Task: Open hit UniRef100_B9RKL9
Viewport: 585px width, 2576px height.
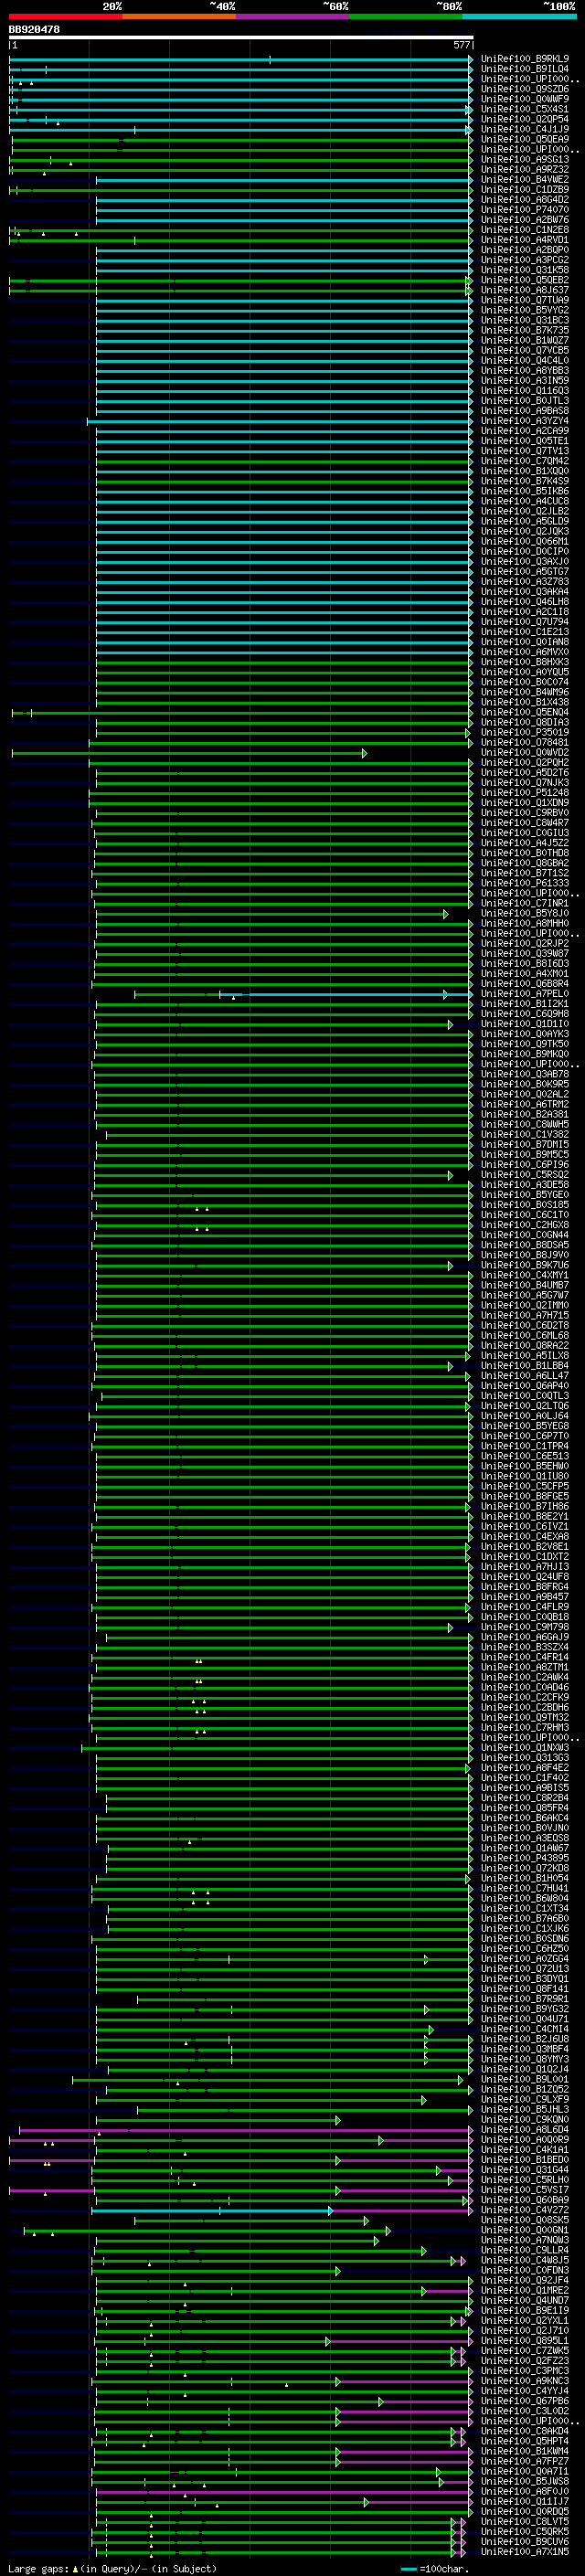Action: (x=525, y=59)
